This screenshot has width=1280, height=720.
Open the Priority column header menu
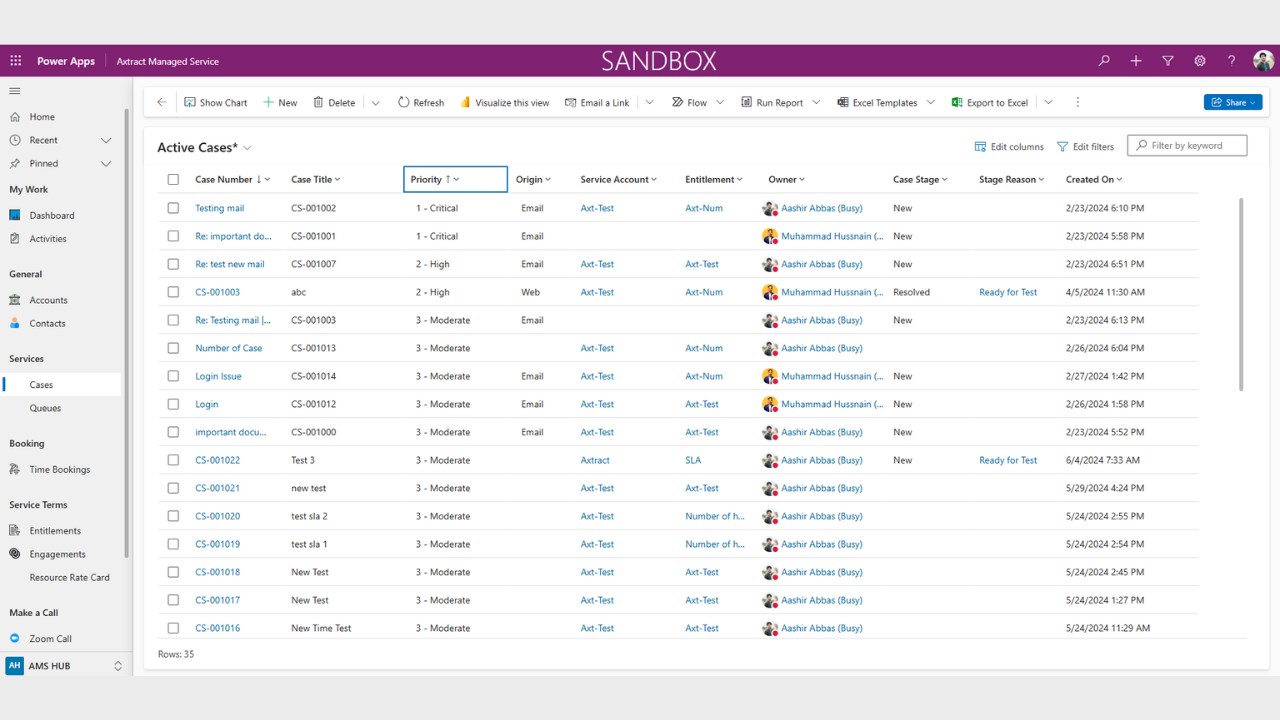(455, 179)
